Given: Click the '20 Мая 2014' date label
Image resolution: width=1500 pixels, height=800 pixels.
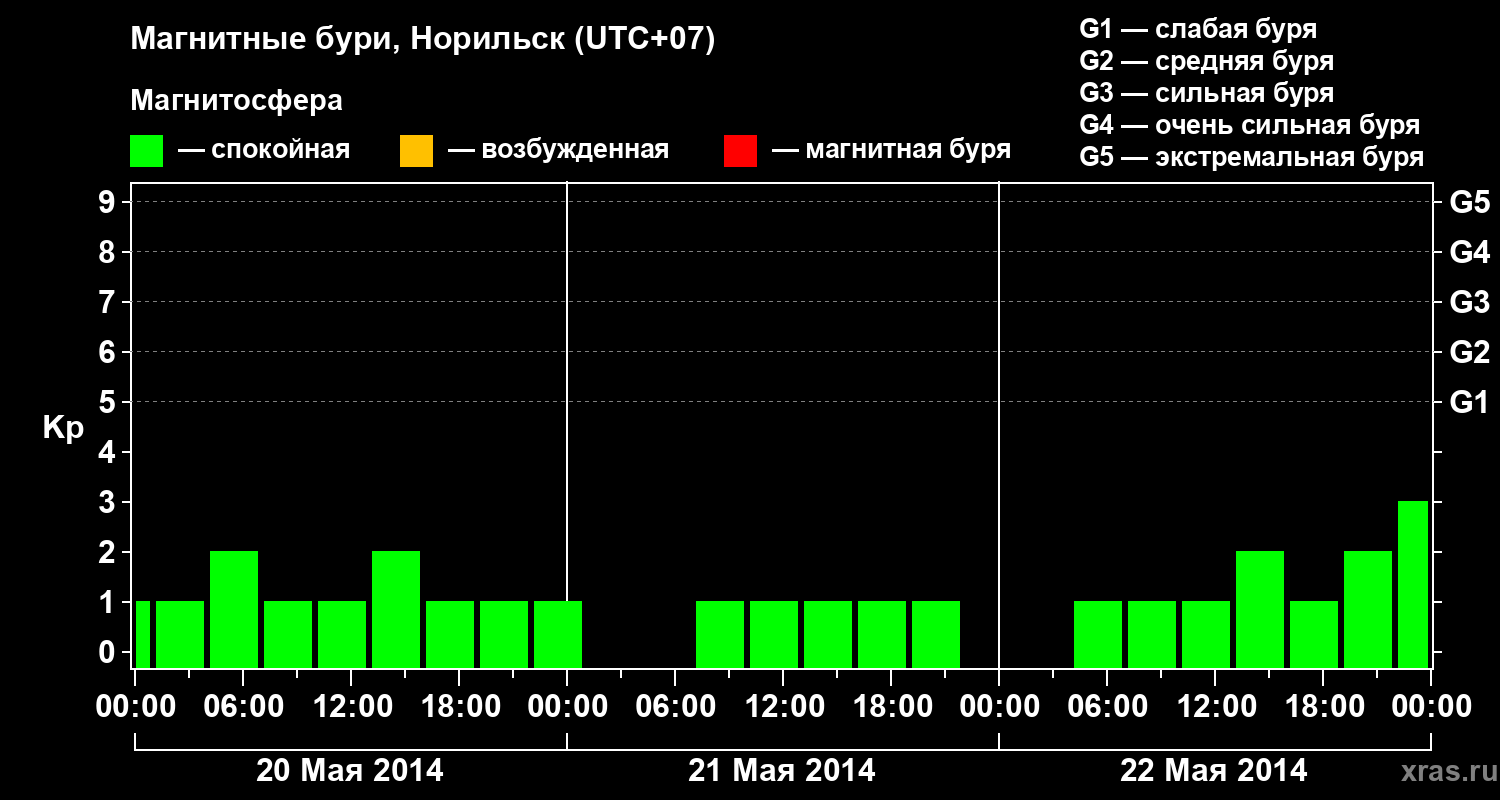Looking at the screenshot, I should click(350, 771).
